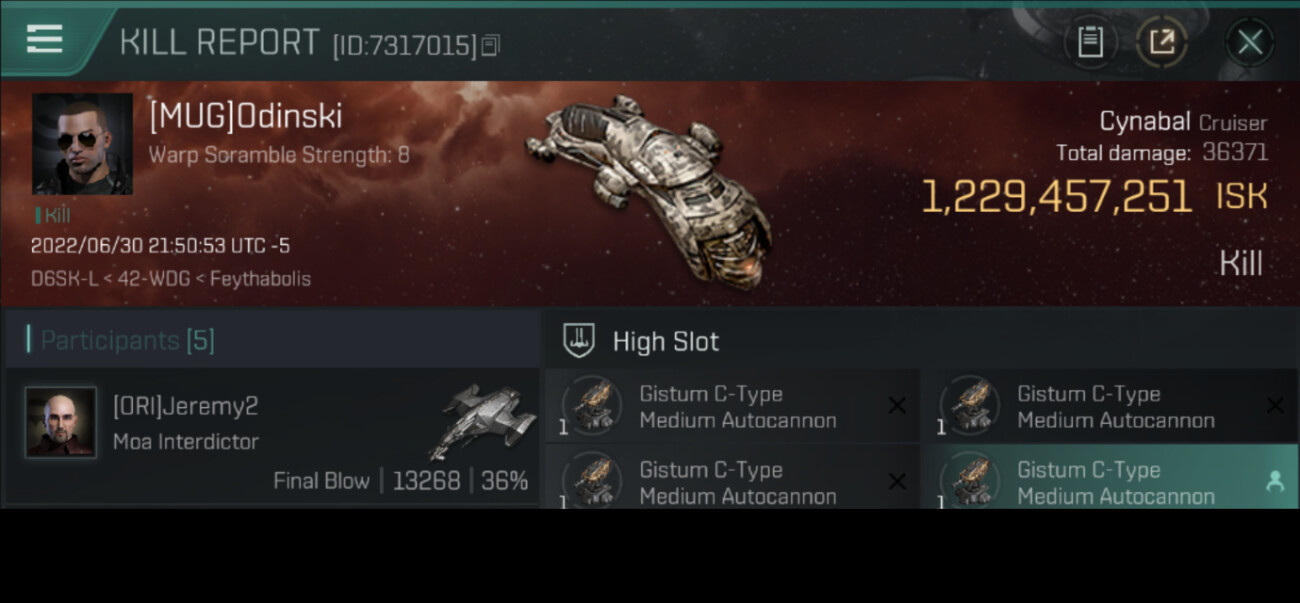Close the kill report window

pos(1249,42)
